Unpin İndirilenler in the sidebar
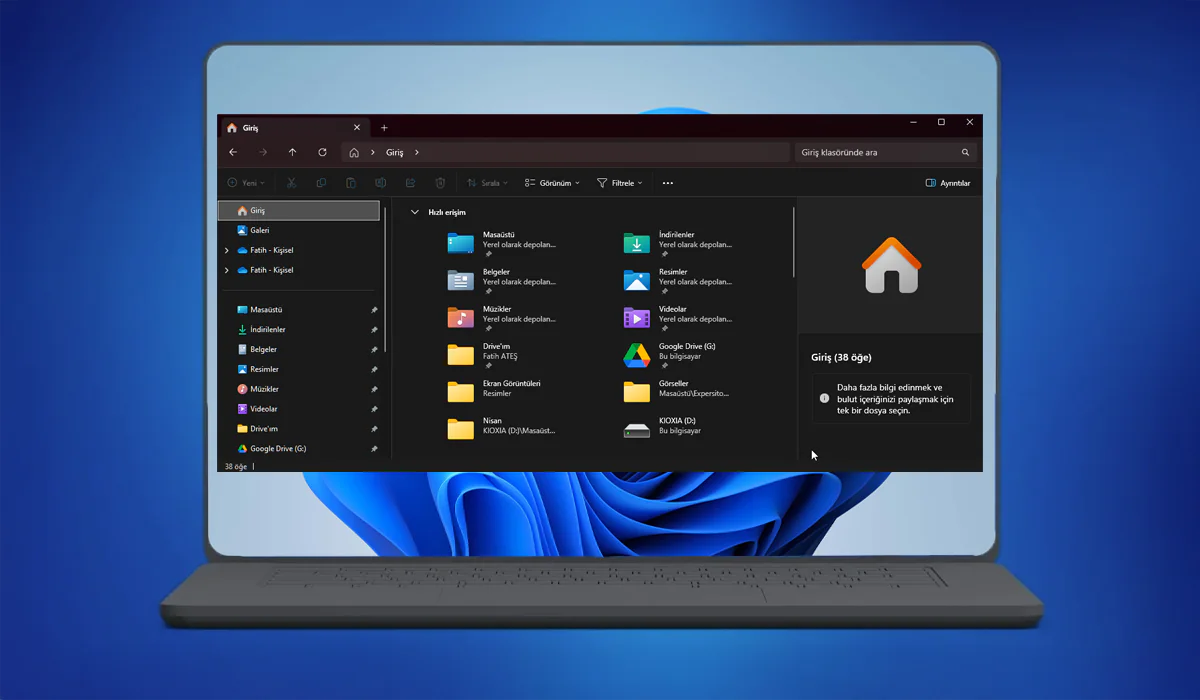The width and height of the screenshot is (1200, 700). click(374, 330)
